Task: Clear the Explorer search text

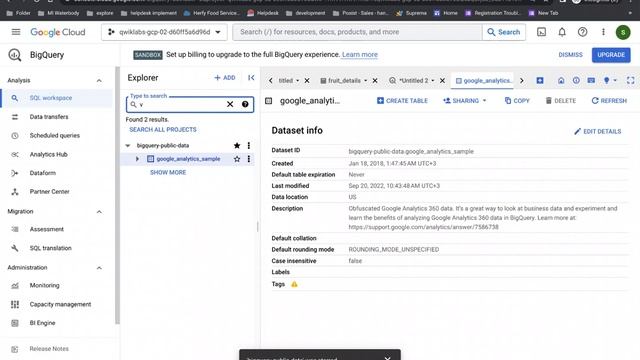Action: [230, 104]
